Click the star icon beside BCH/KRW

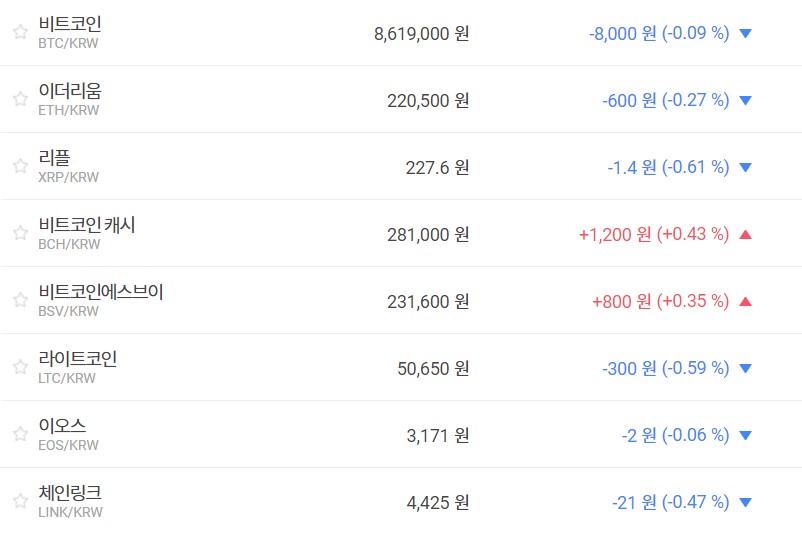(20, 233)
